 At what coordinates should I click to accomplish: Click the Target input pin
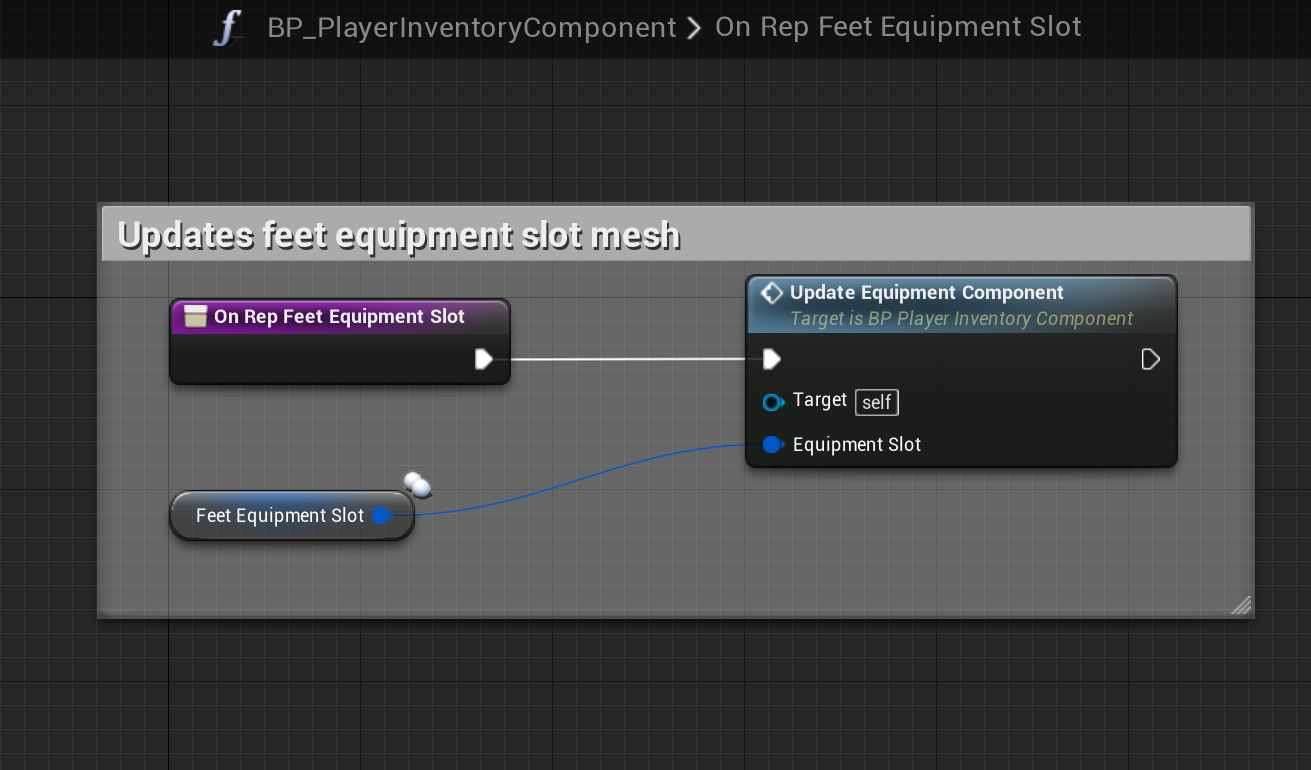coord(772,402)
